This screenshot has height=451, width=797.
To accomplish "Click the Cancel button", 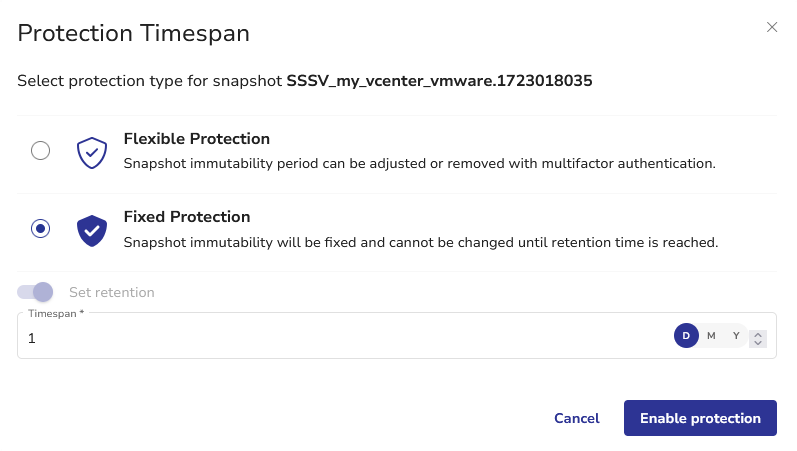I will pyautogui.click(x=577, y=418).
